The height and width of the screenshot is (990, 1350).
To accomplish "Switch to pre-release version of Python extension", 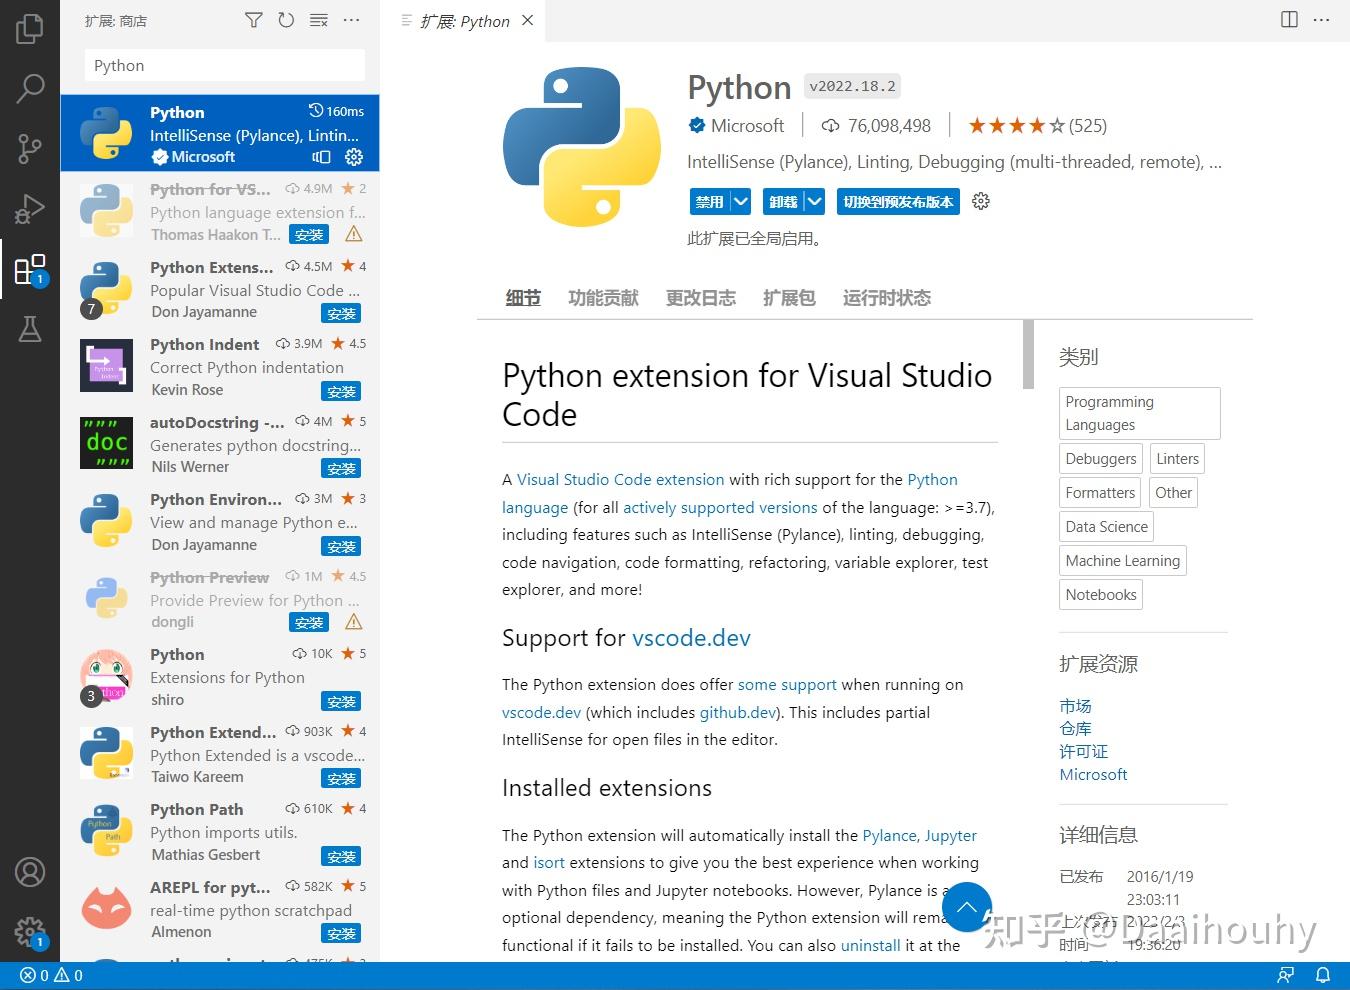I will point(897,201).
